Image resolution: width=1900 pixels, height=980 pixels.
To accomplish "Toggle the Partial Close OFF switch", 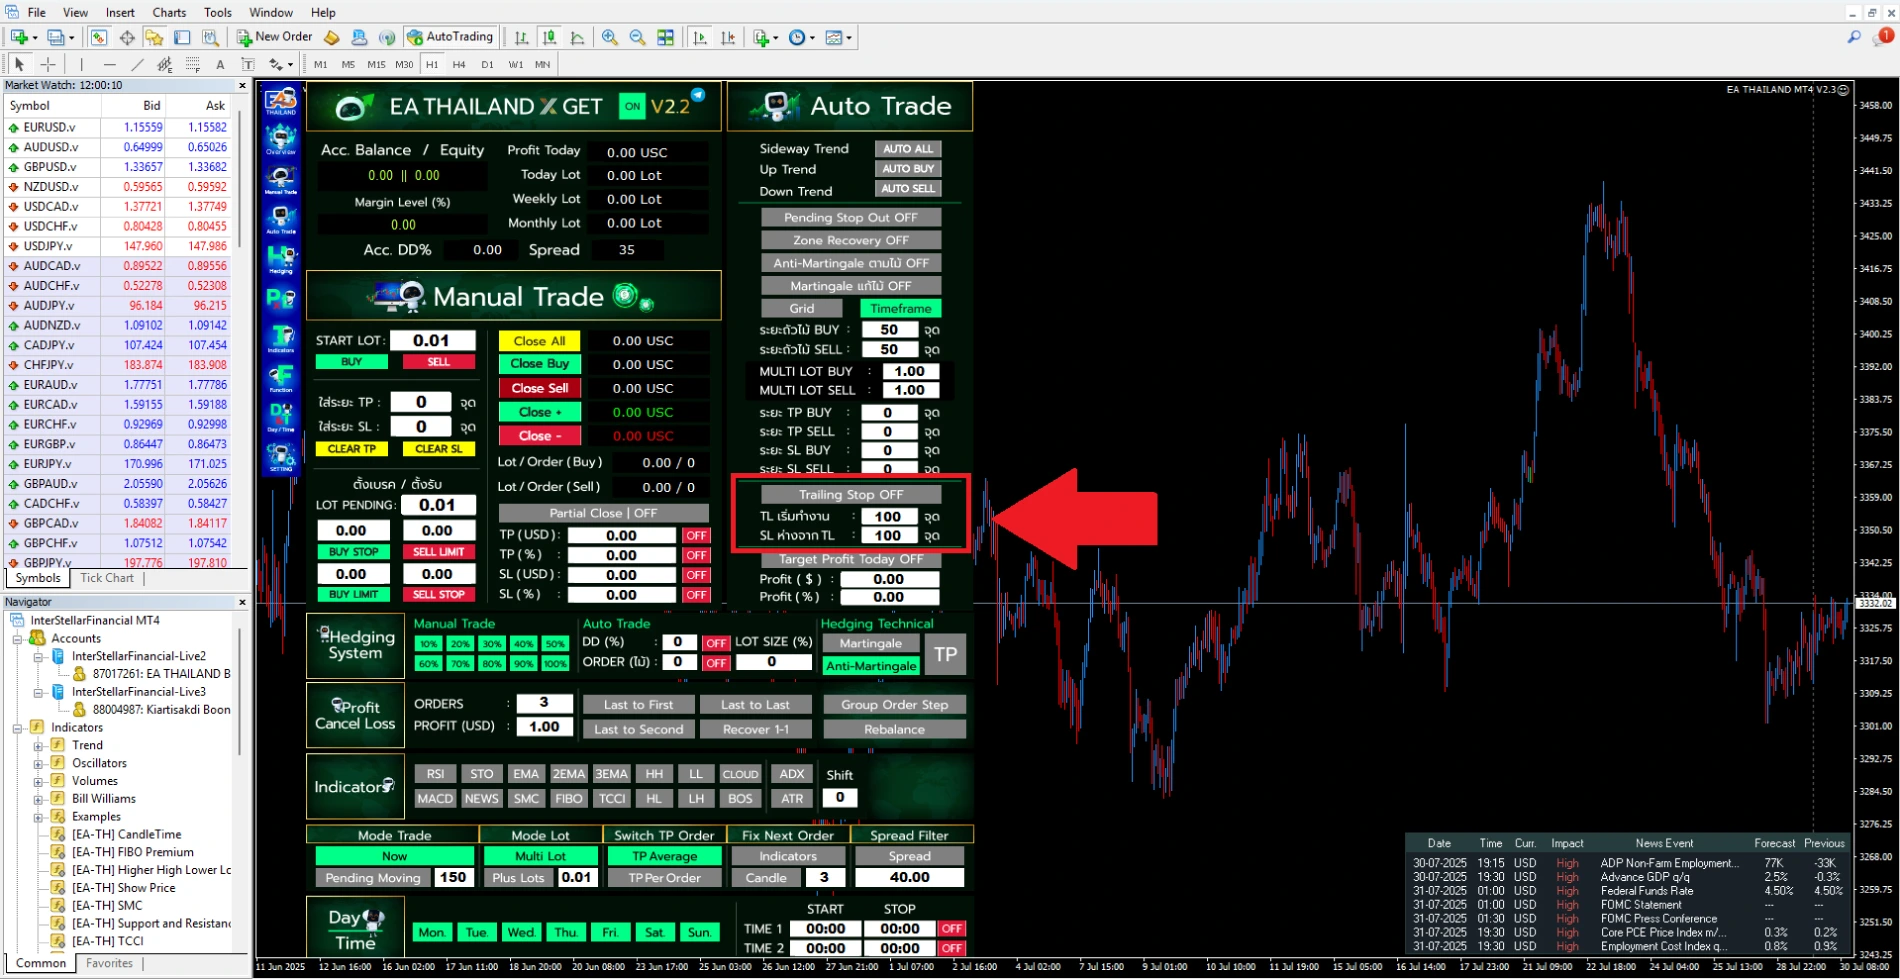I will tap(603, 513).
